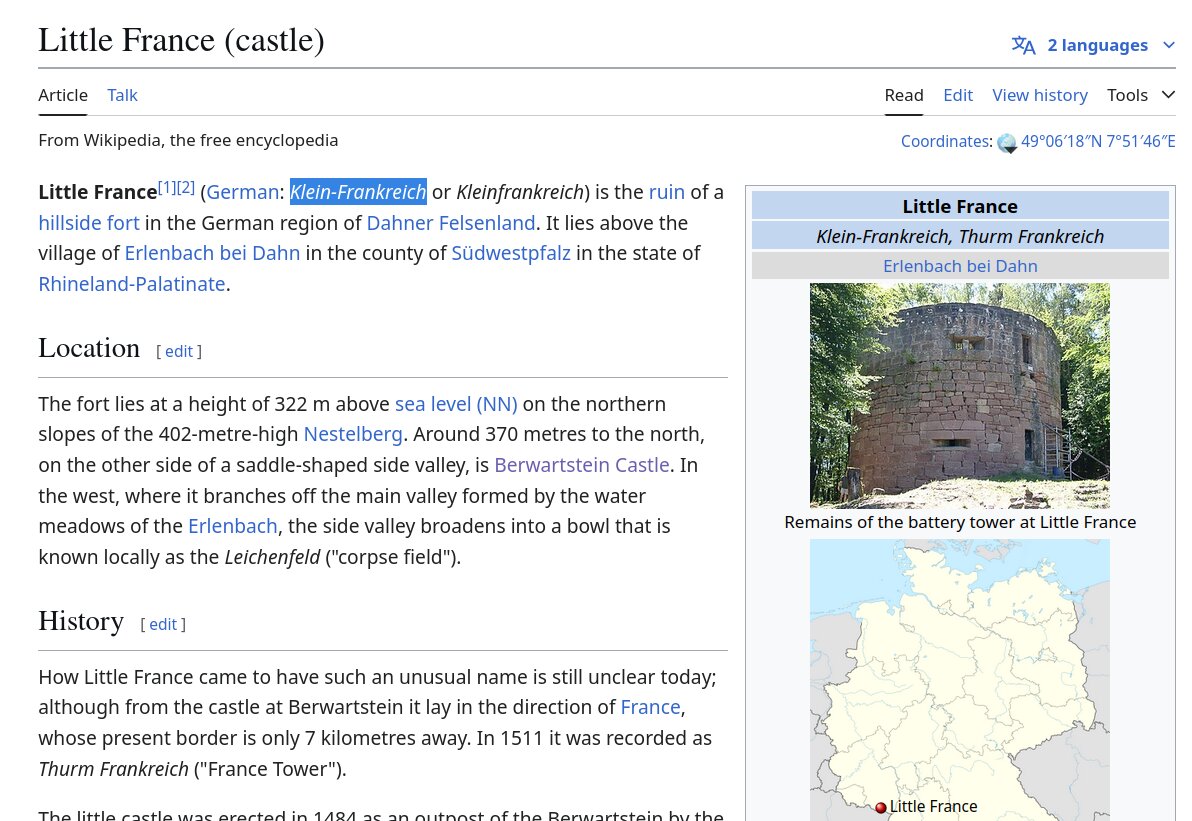Open the battery tower photo
The image size is (1192, 821).
[x=959, y=395]
